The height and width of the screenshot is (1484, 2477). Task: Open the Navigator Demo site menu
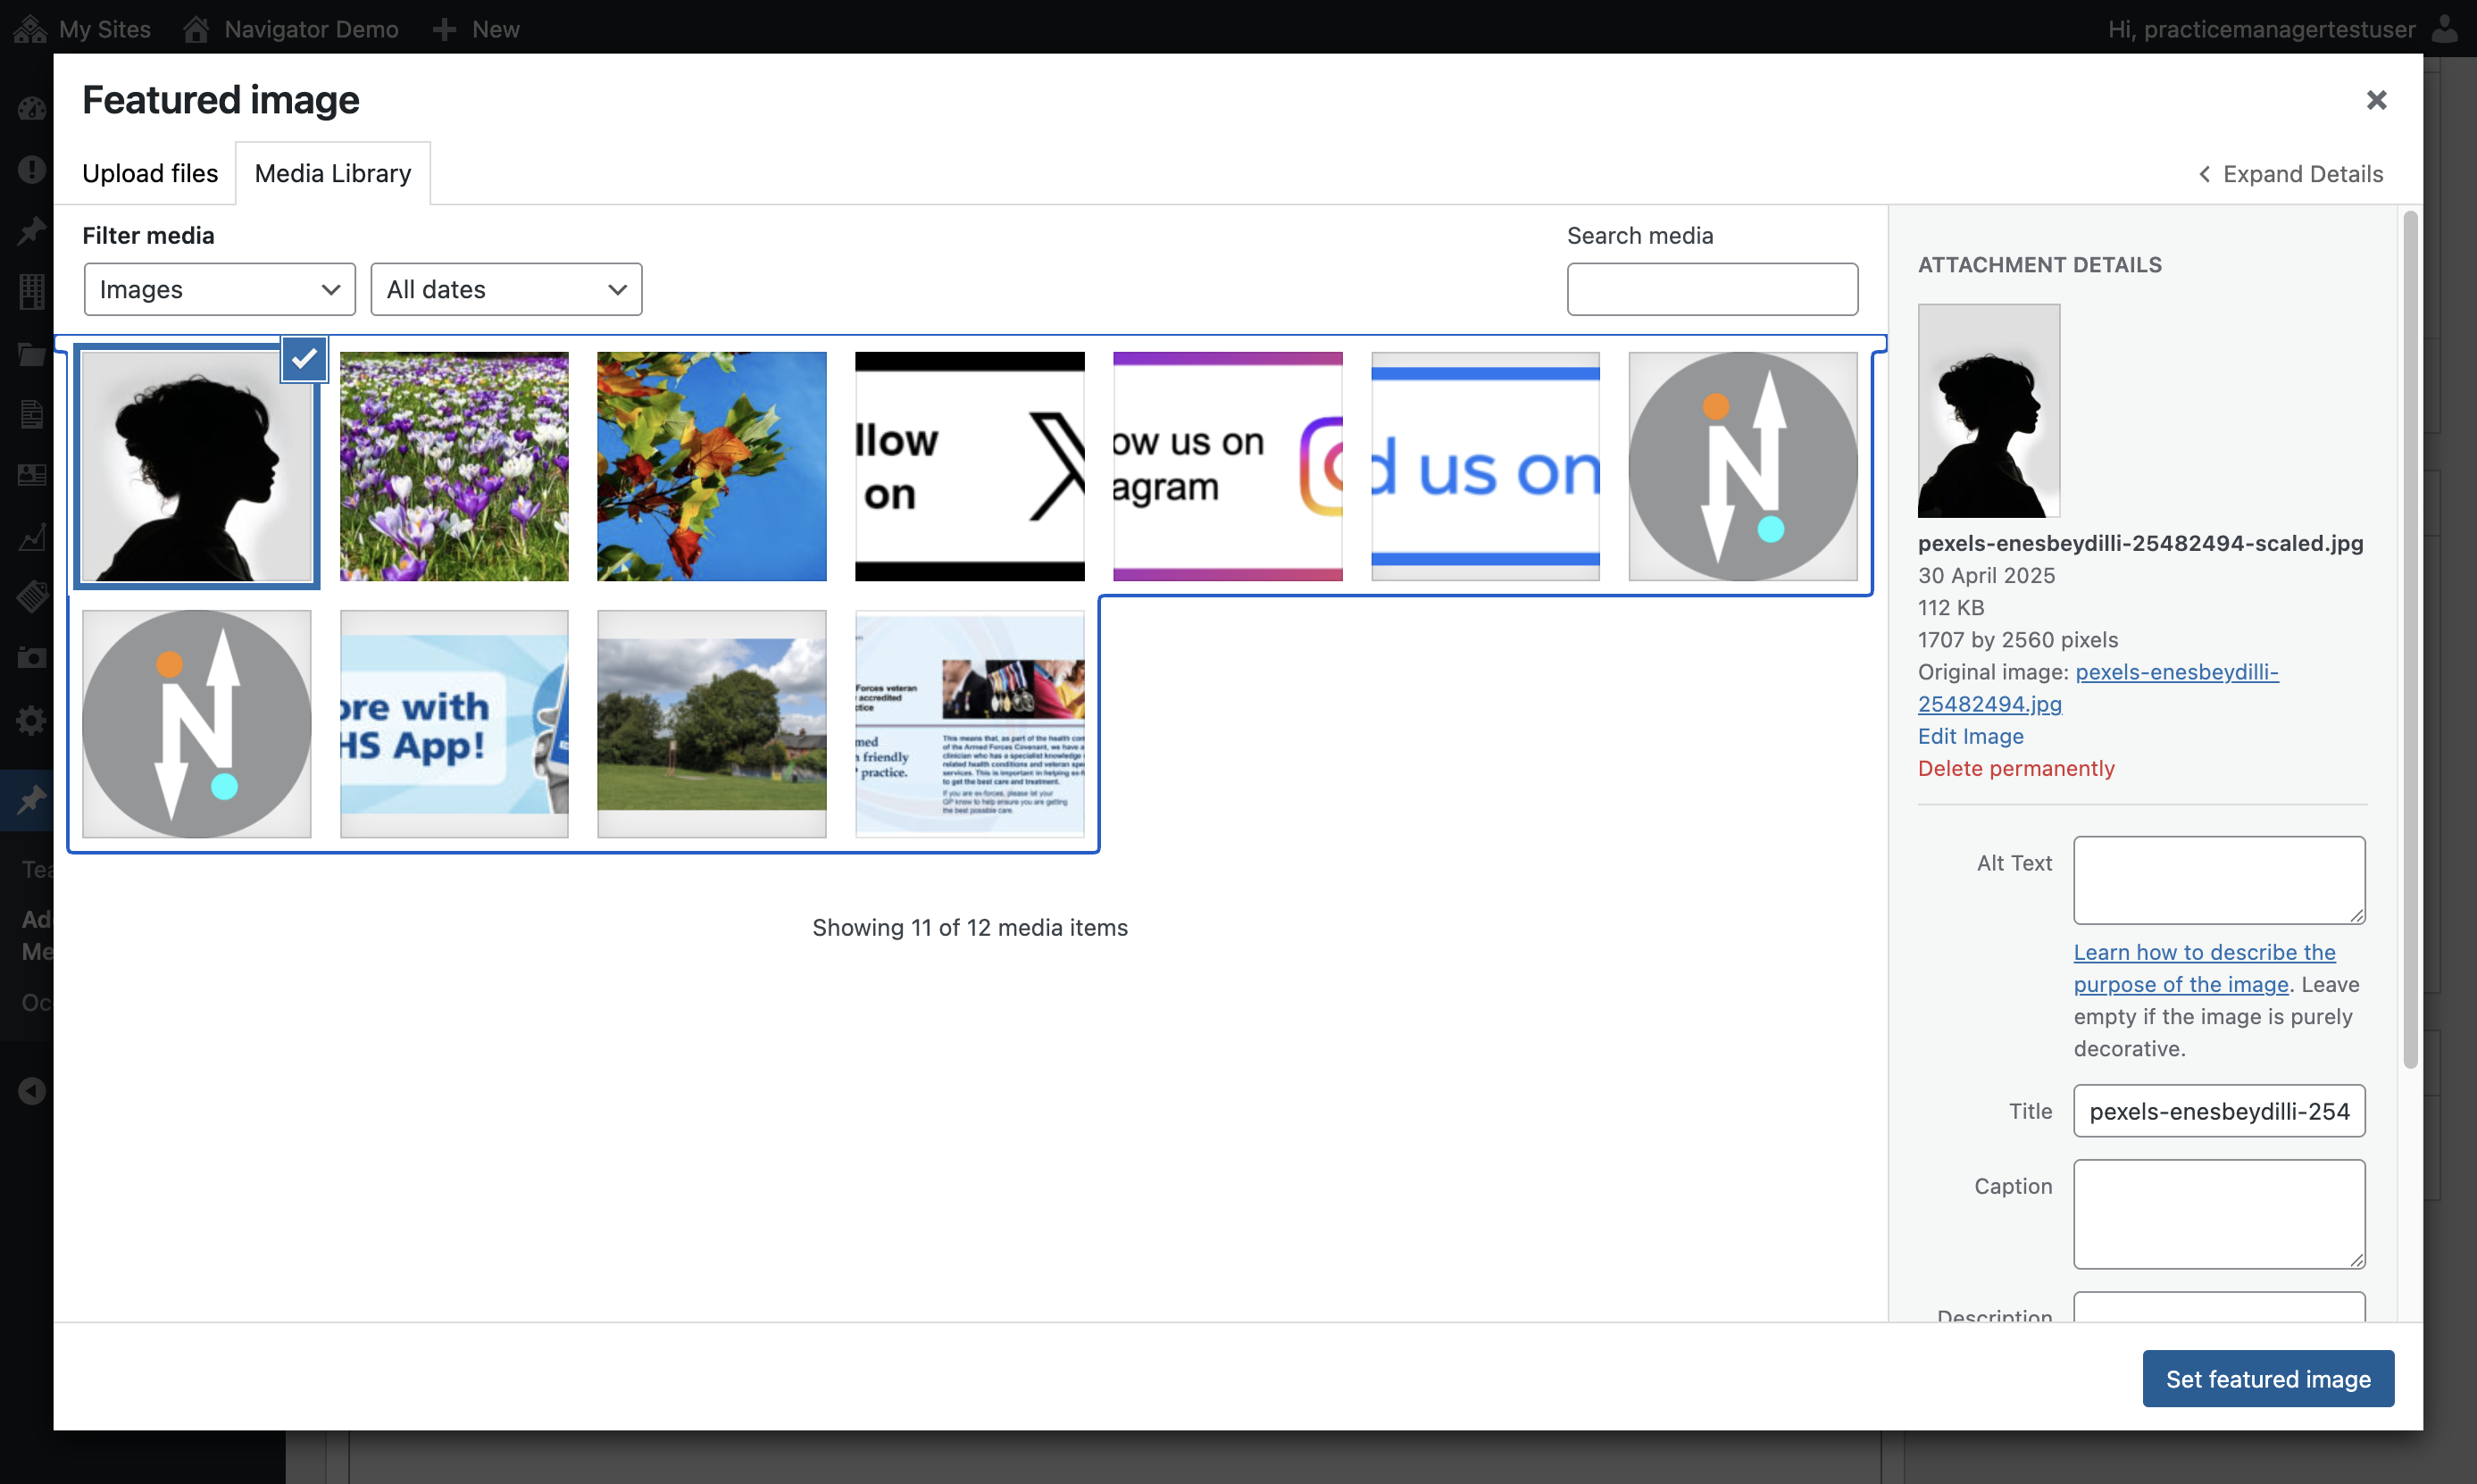(x=291, y=28)
